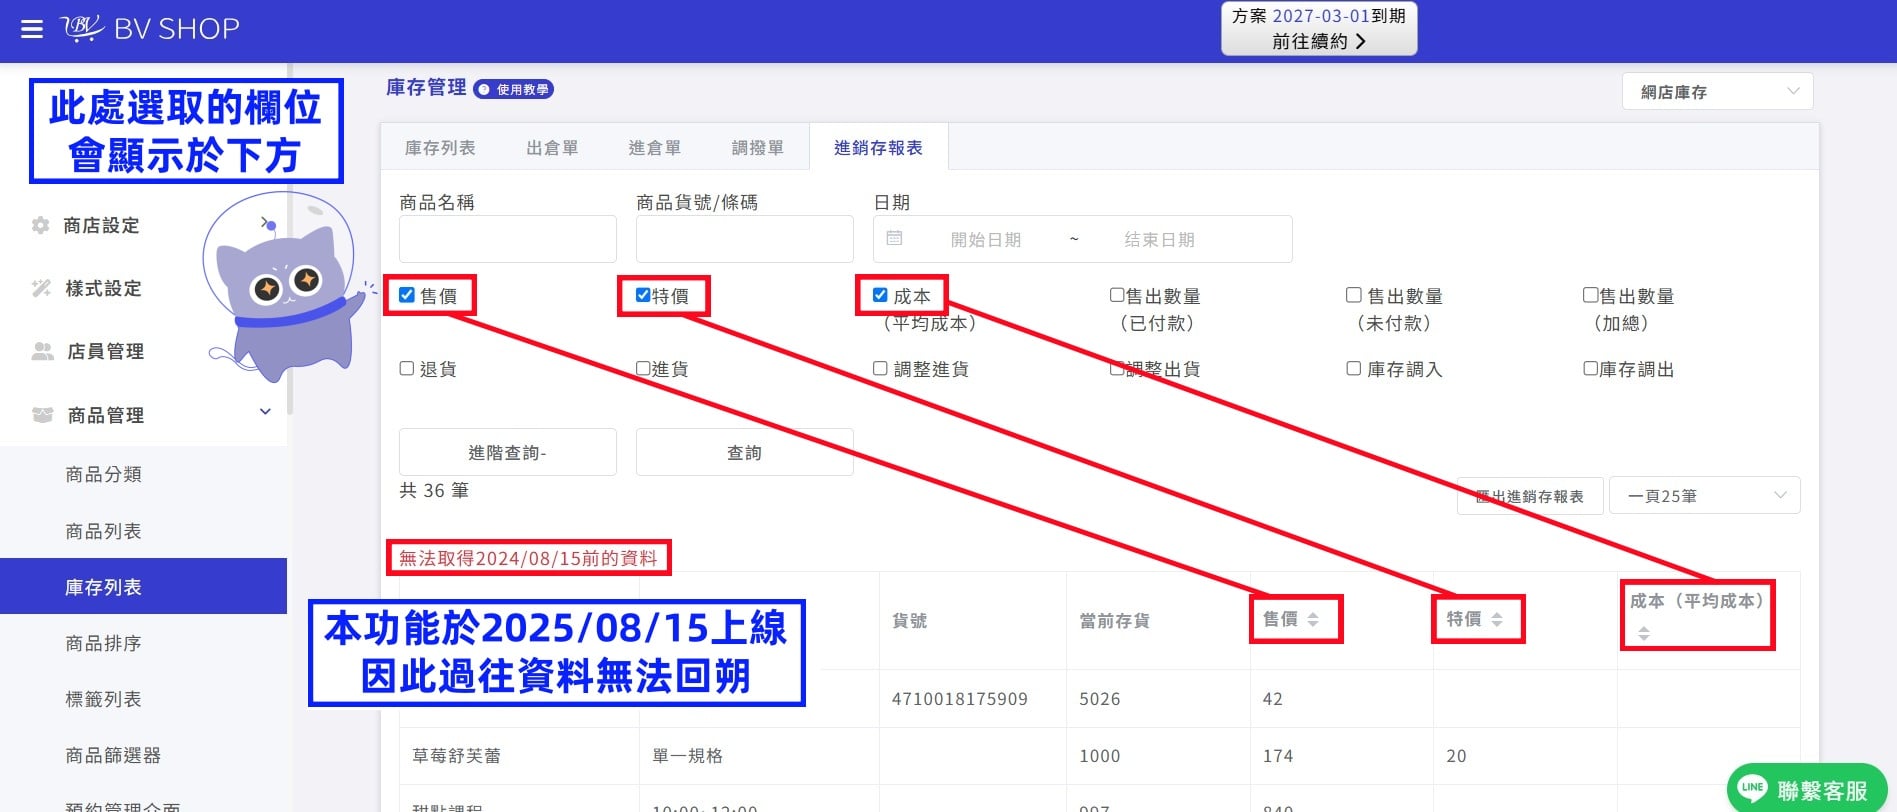Image resolution: width=1897 pixels, height=812 pixels.
Task: Tick the 庫存調出 checkbox
Action: [x=1590, y=369]
